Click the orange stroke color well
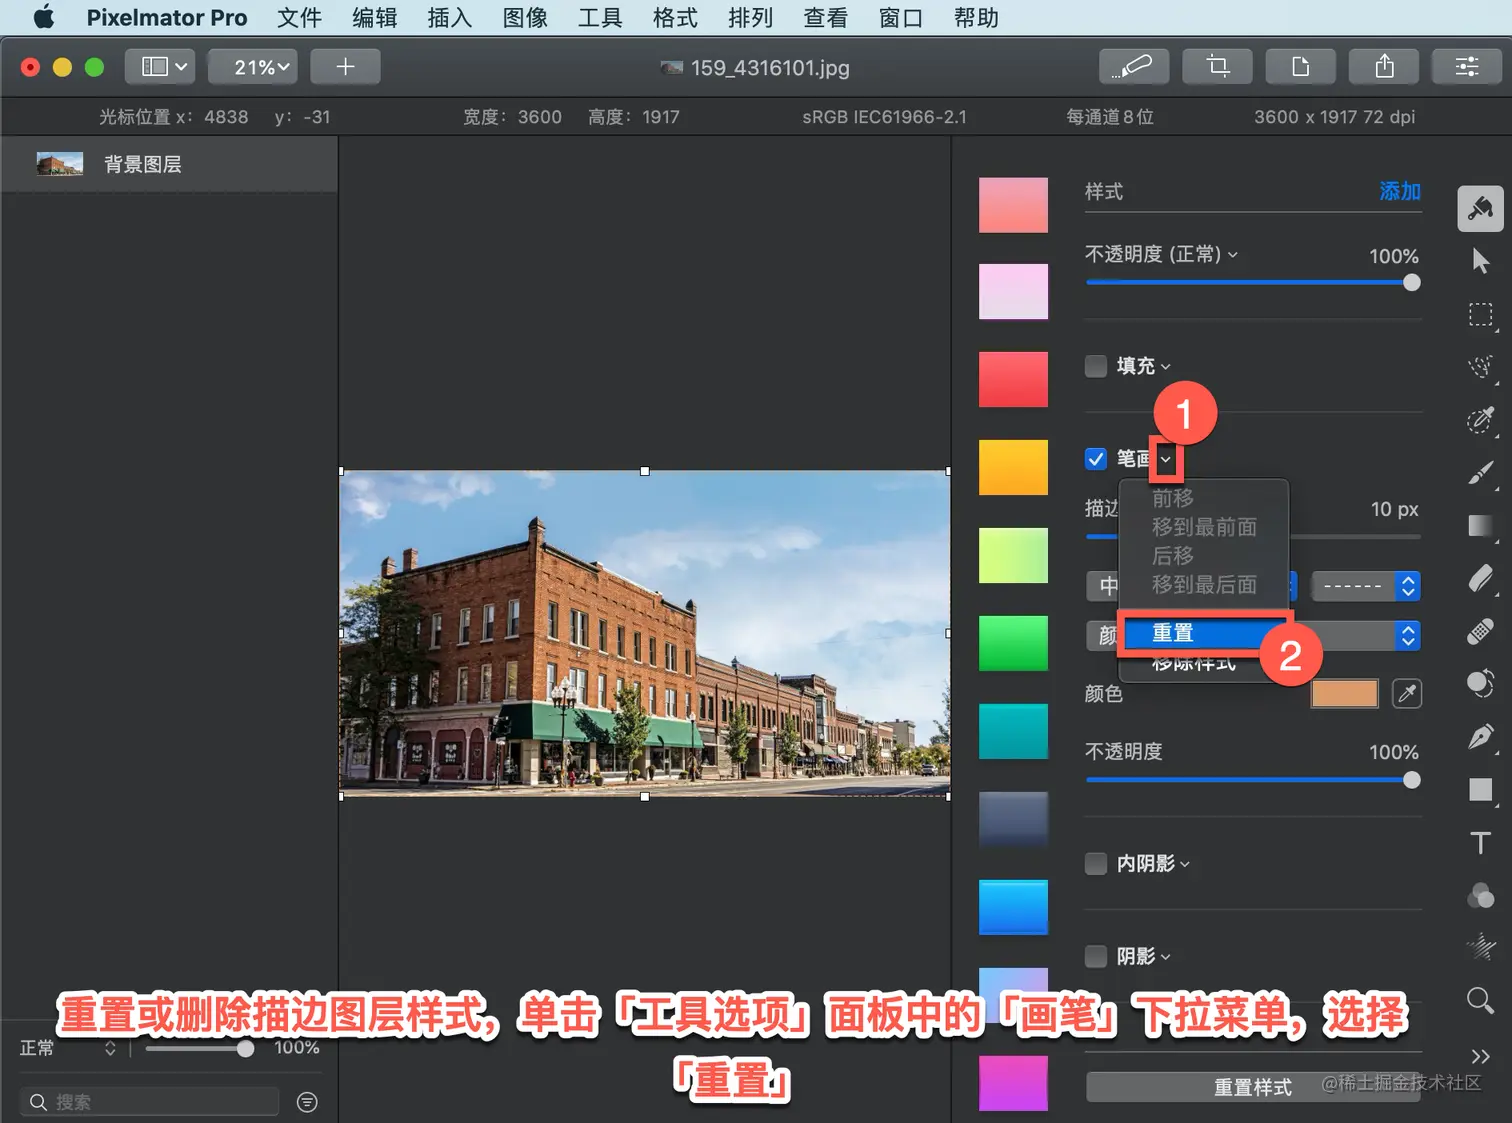This screenshot has height=1123, width=1512. click(x=1344, y=693)
